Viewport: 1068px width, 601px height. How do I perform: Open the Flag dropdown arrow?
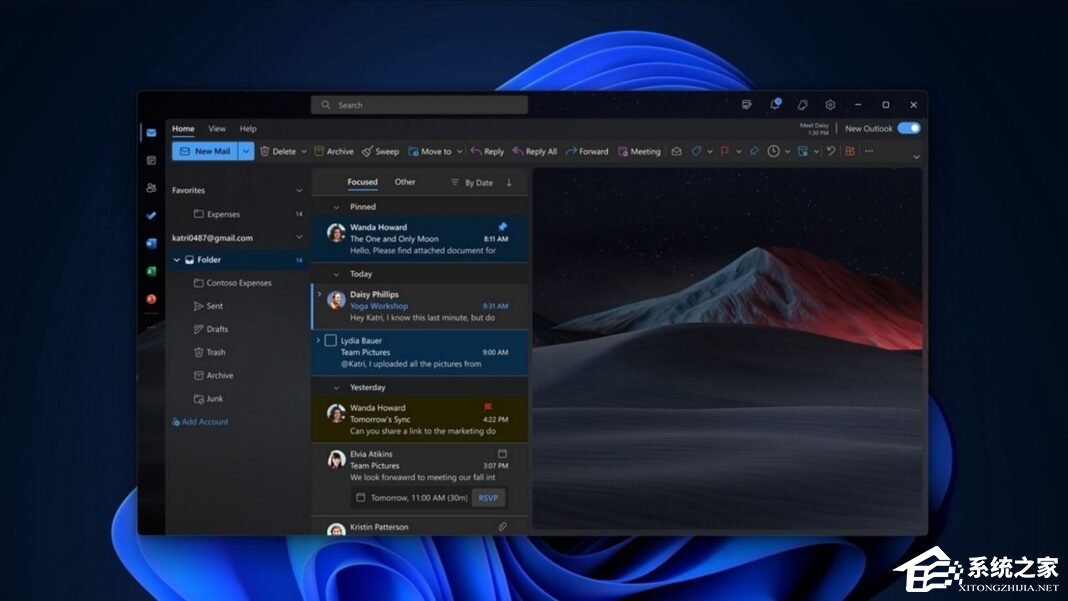point(738,152)
